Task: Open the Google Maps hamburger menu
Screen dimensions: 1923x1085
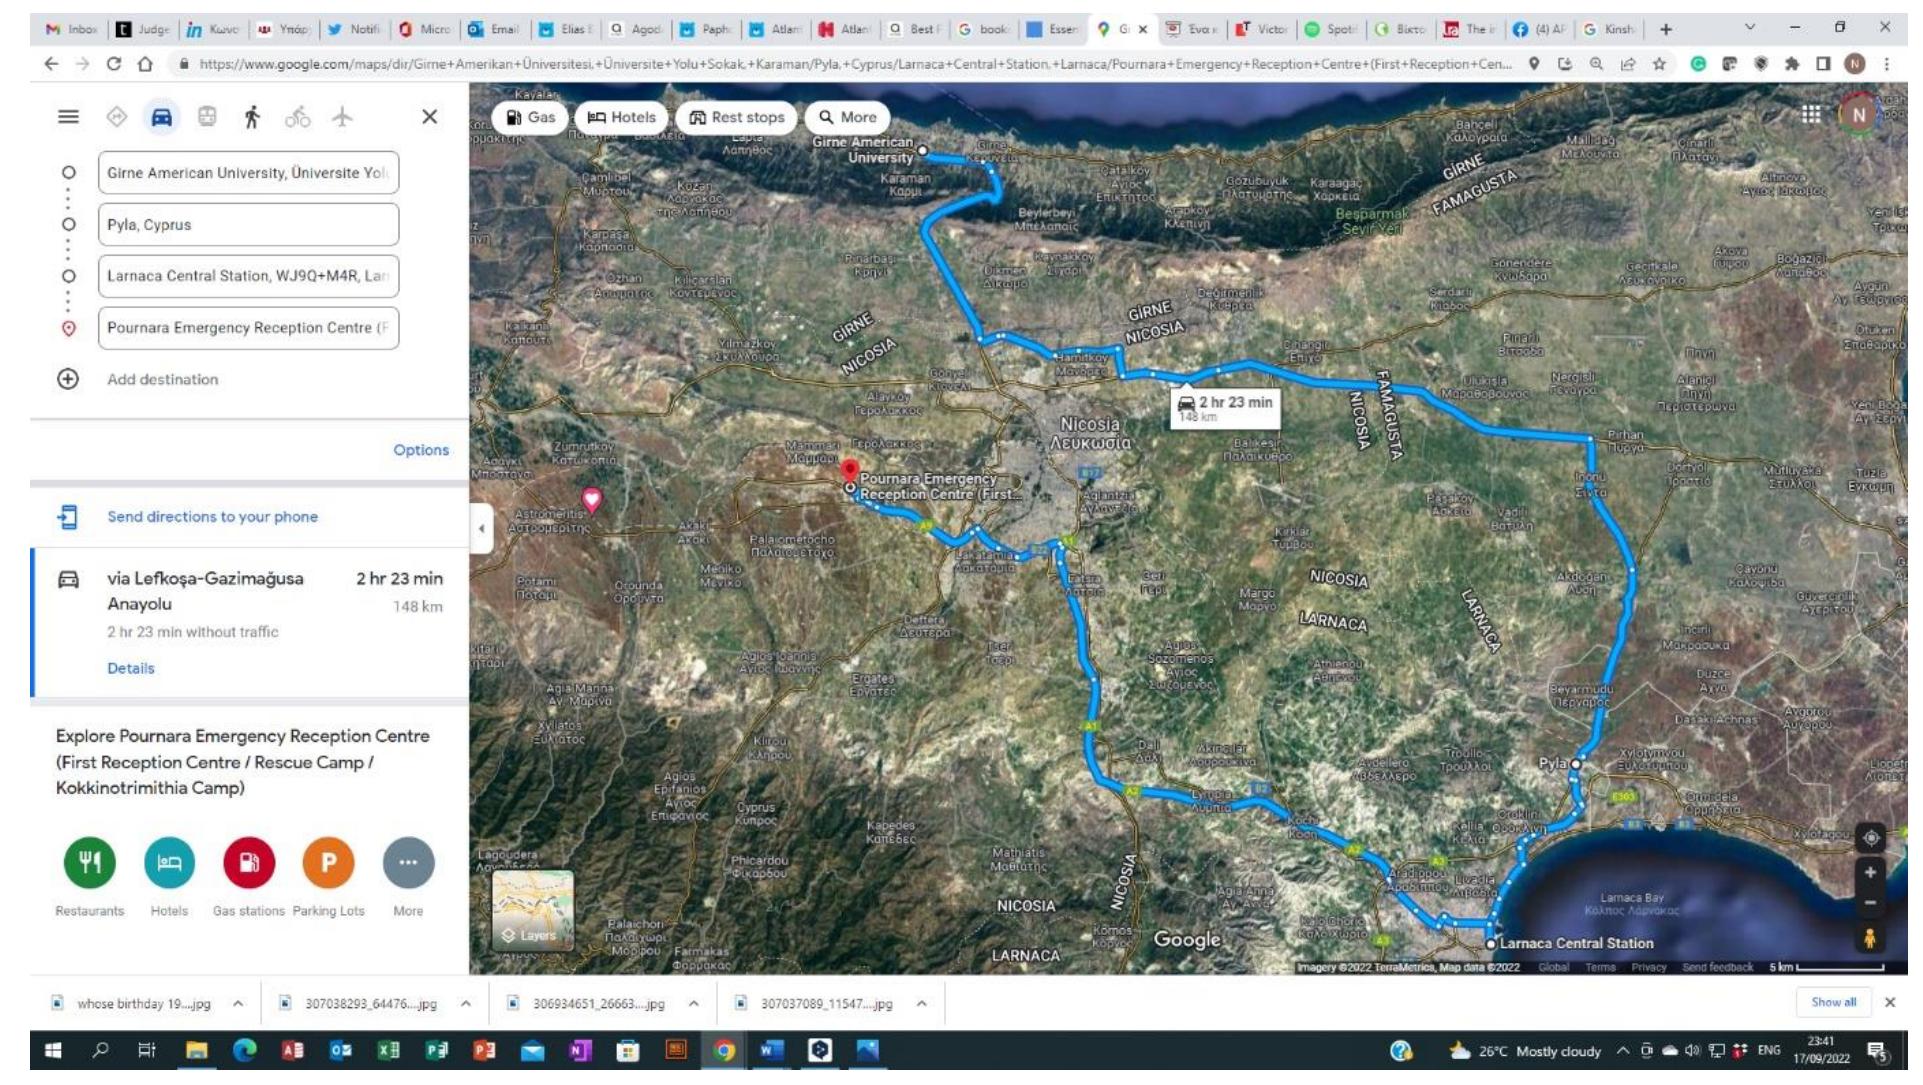Action: (x=68, y=117)
